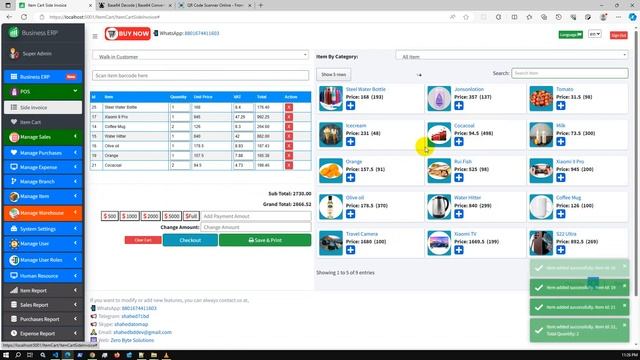Open Manage User sidebar menu
The height and width of the screenshot is (360, 640).
click(x=43, y=244)
